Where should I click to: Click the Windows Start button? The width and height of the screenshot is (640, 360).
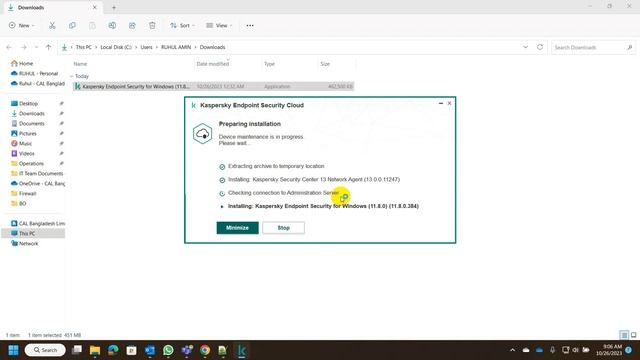(13, 350)
